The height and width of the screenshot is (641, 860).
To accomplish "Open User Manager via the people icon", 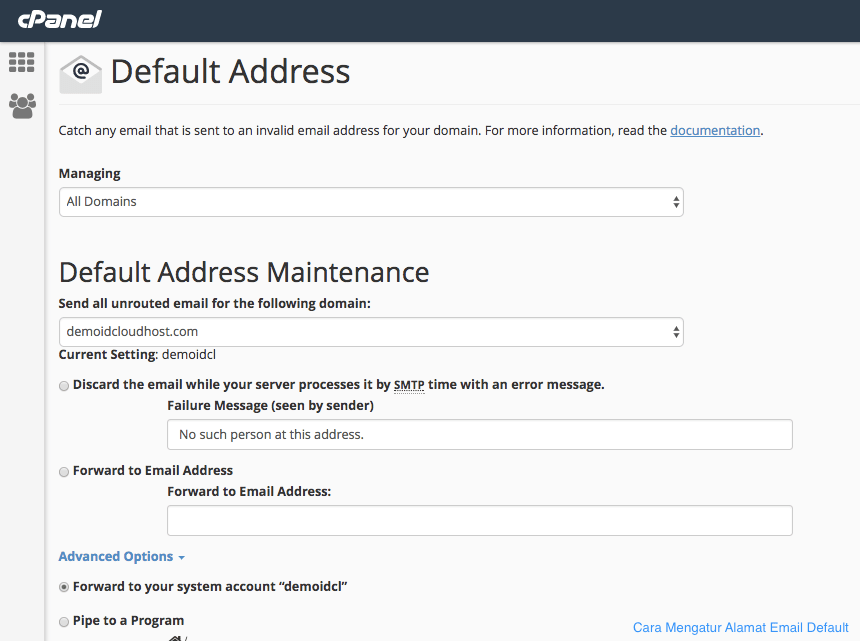I will (21, 106).
